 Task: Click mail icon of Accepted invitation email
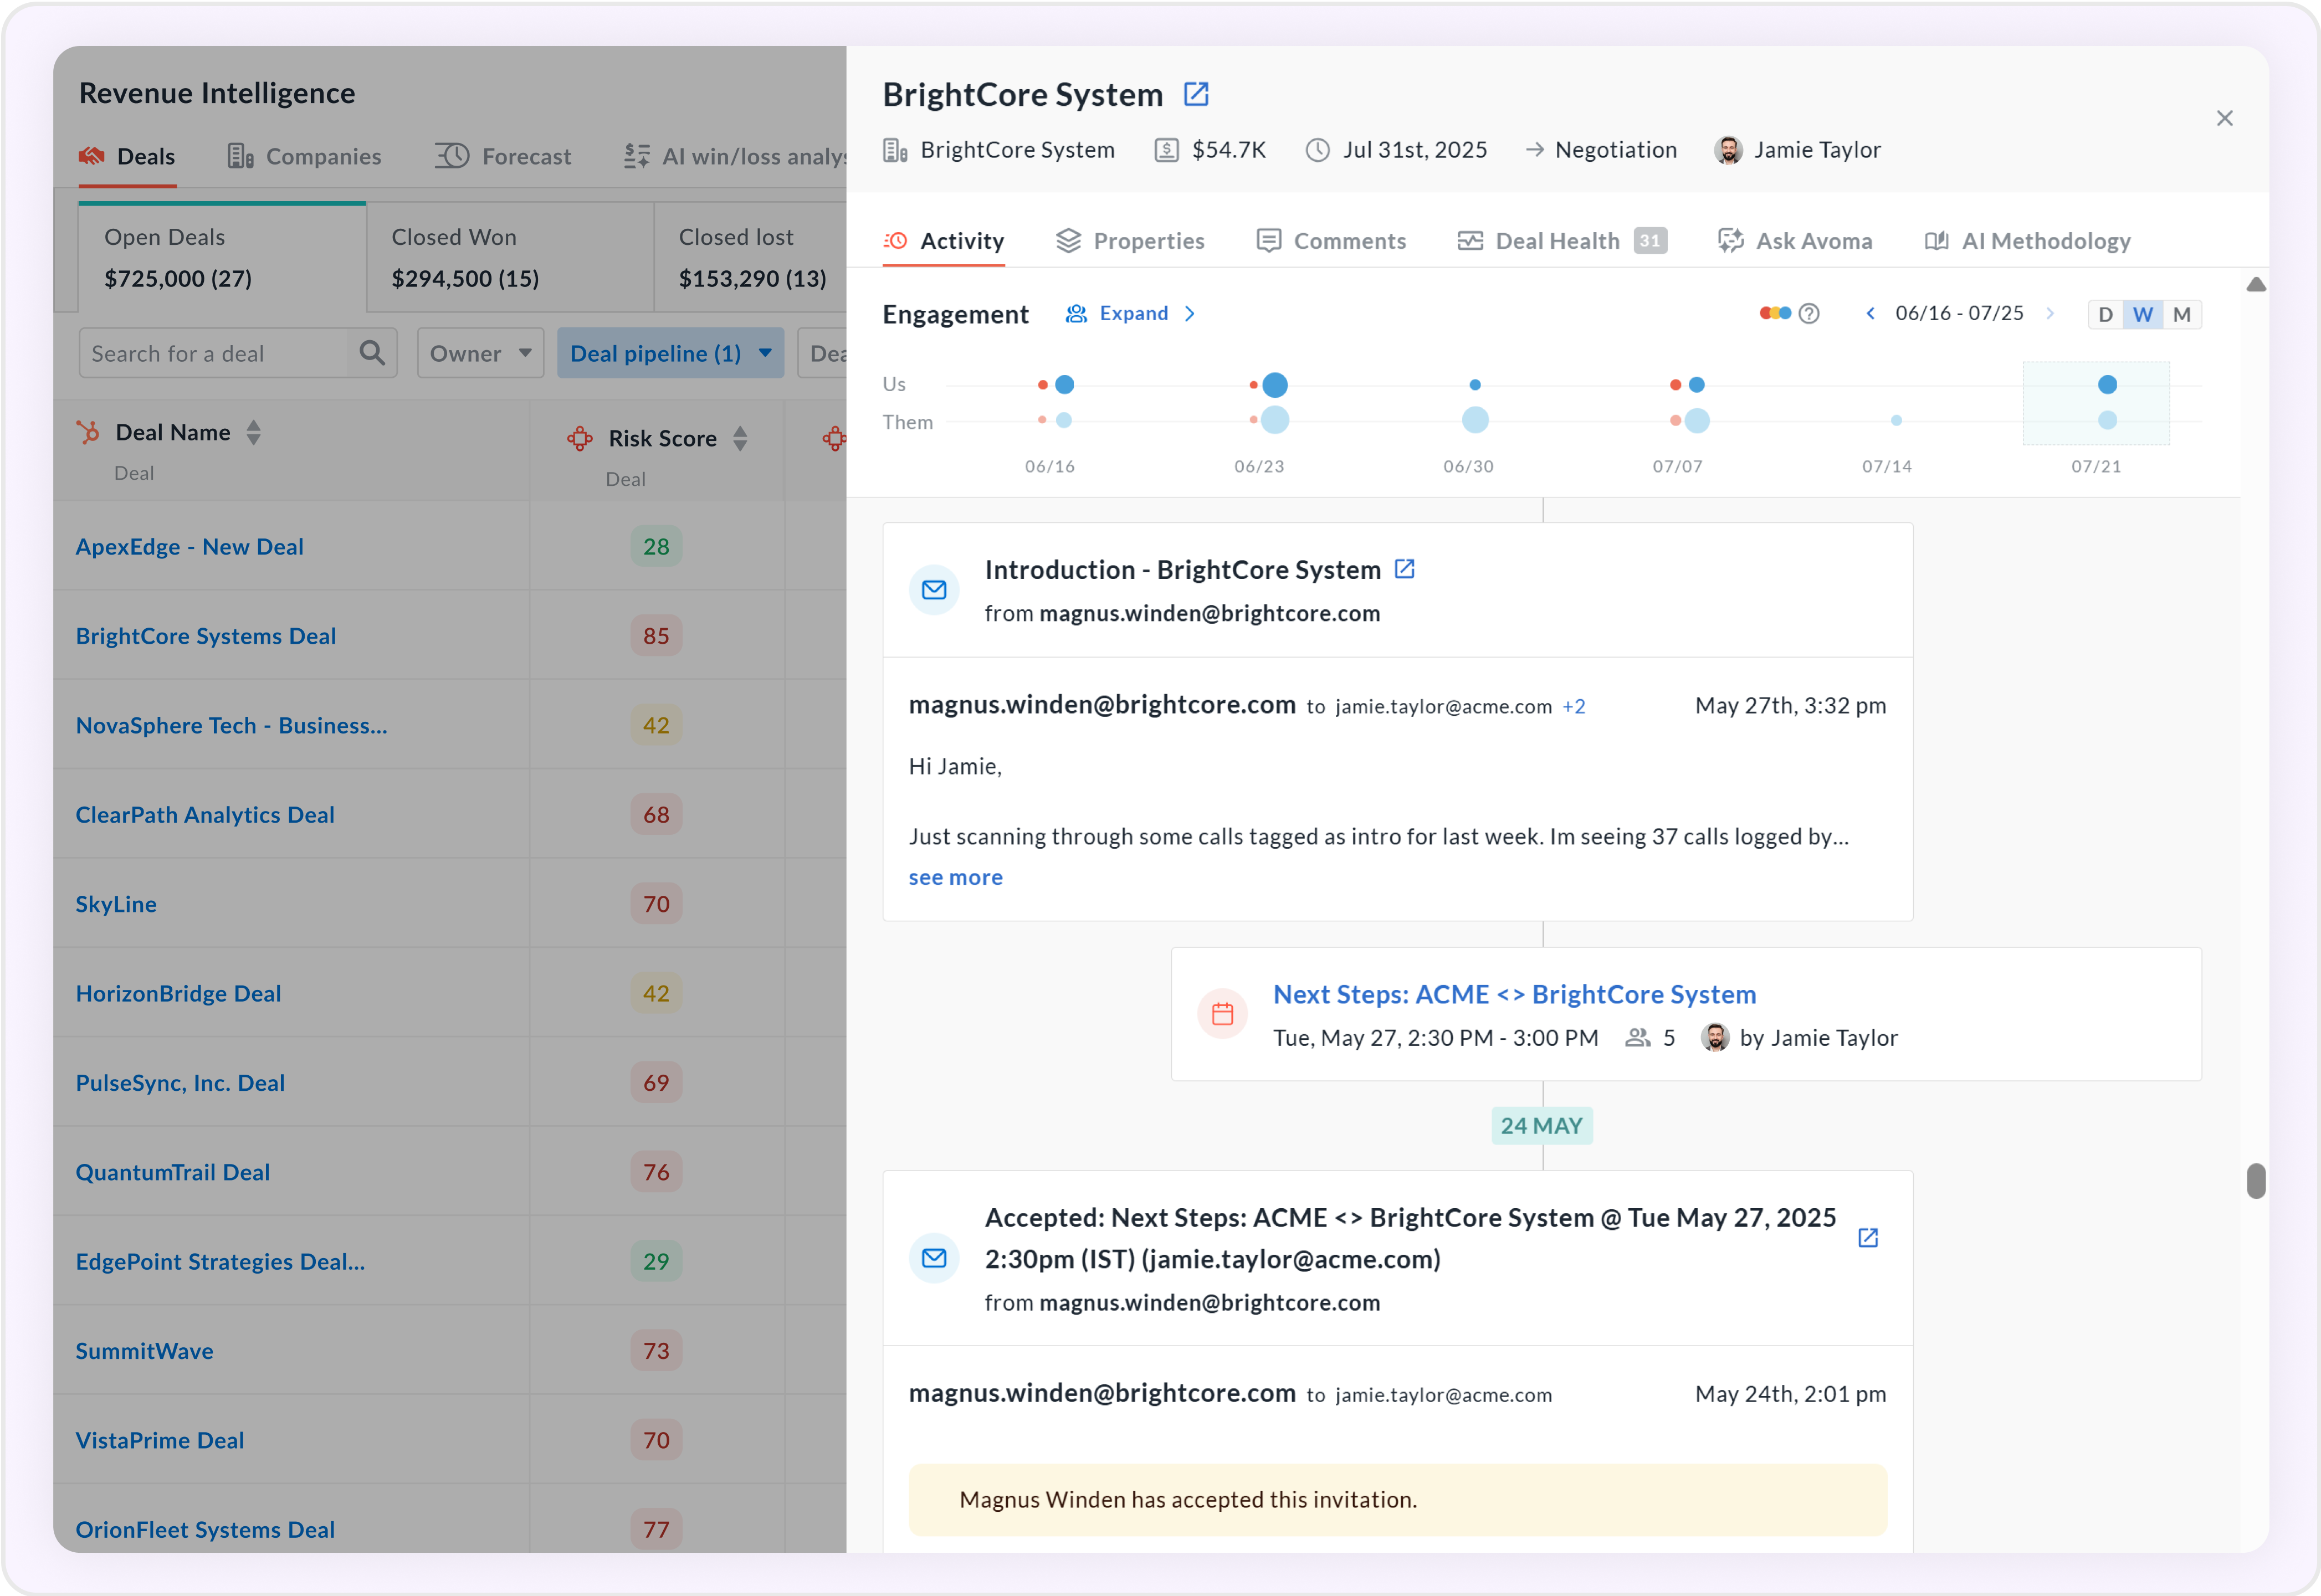coord(934,1258)
